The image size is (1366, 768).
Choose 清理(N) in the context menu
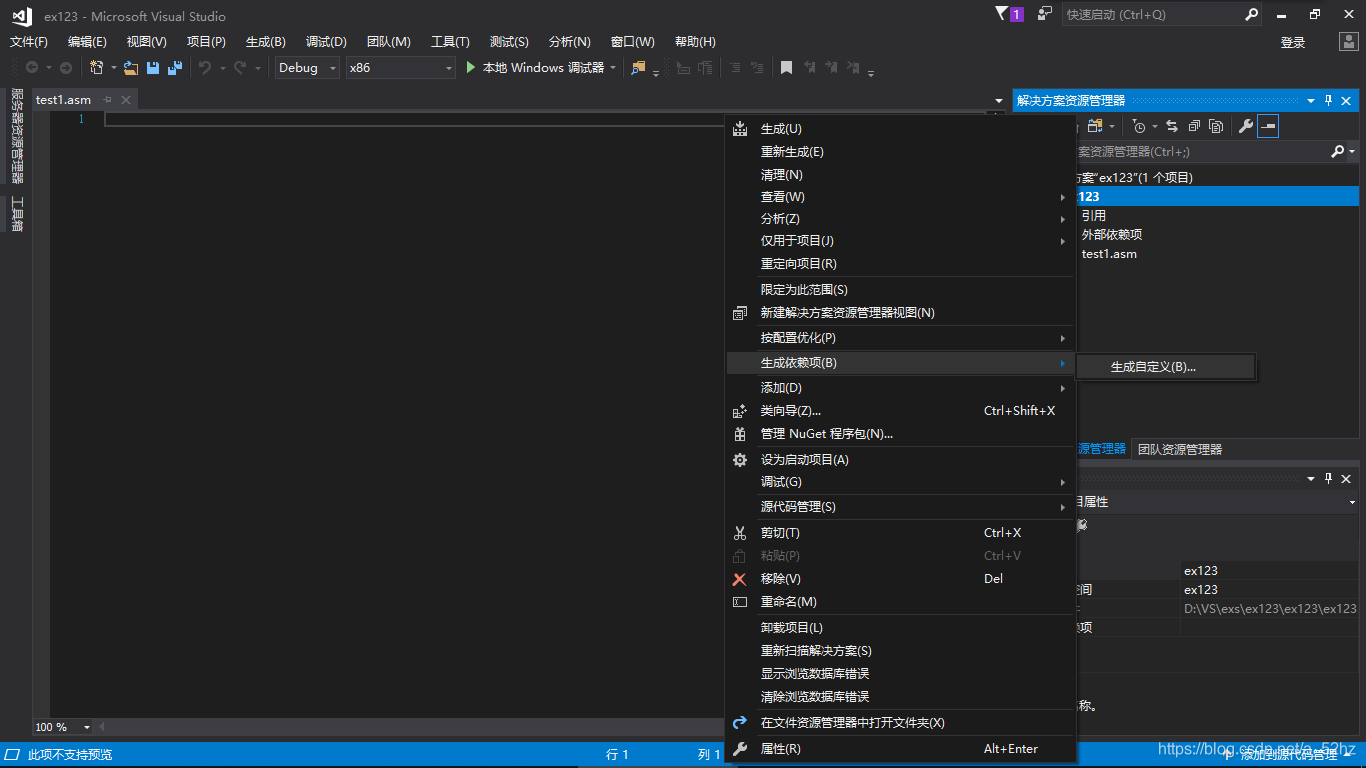coord(900,175)
